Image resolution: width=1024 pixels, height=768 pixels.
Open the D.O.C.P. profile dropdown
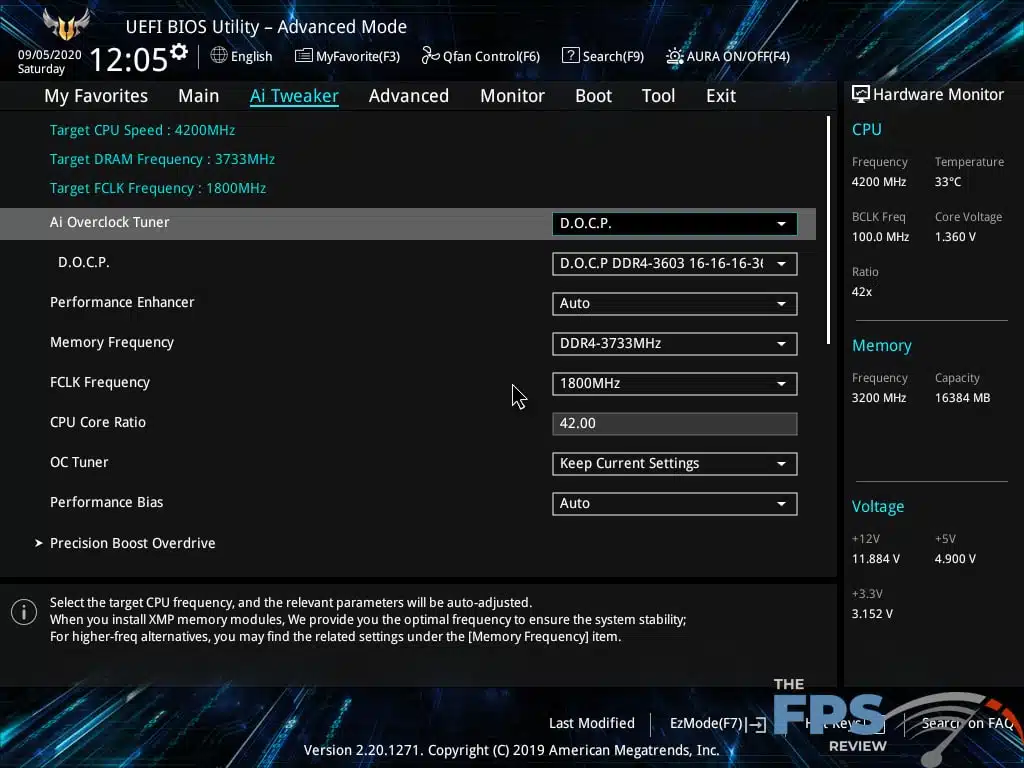click(675, 264)
